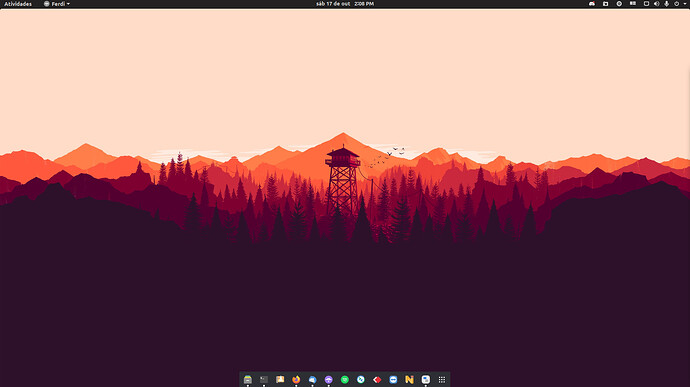Open the volume indicator in top bar
The image size is (690, 387).
pos(656,4)
